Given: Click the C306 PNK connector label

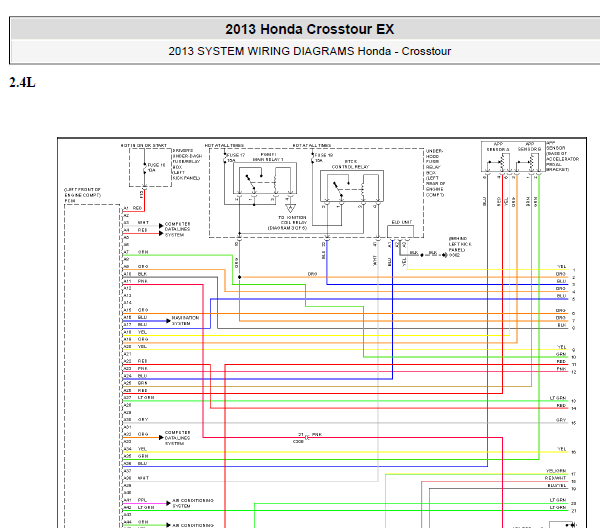Looking at the screenshot, I should click(x=309, y=438).
